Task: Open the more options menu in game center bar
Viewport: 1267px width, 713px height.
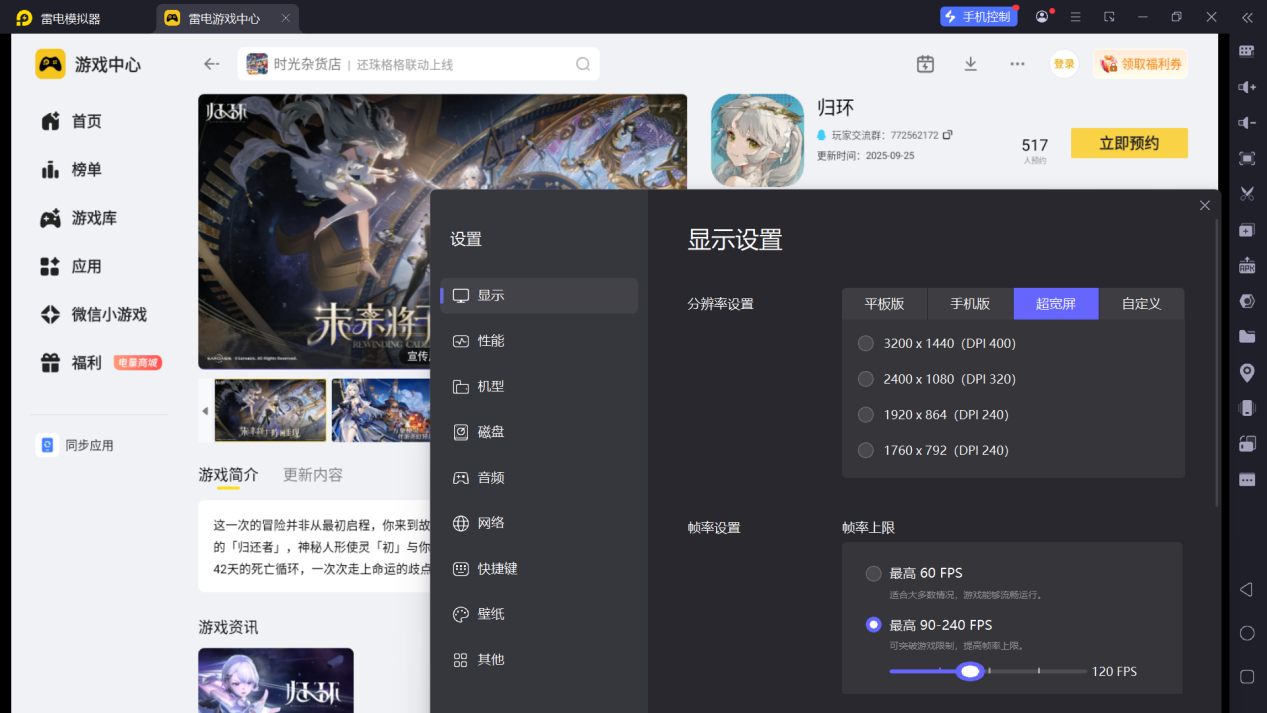Action: 1017,63
